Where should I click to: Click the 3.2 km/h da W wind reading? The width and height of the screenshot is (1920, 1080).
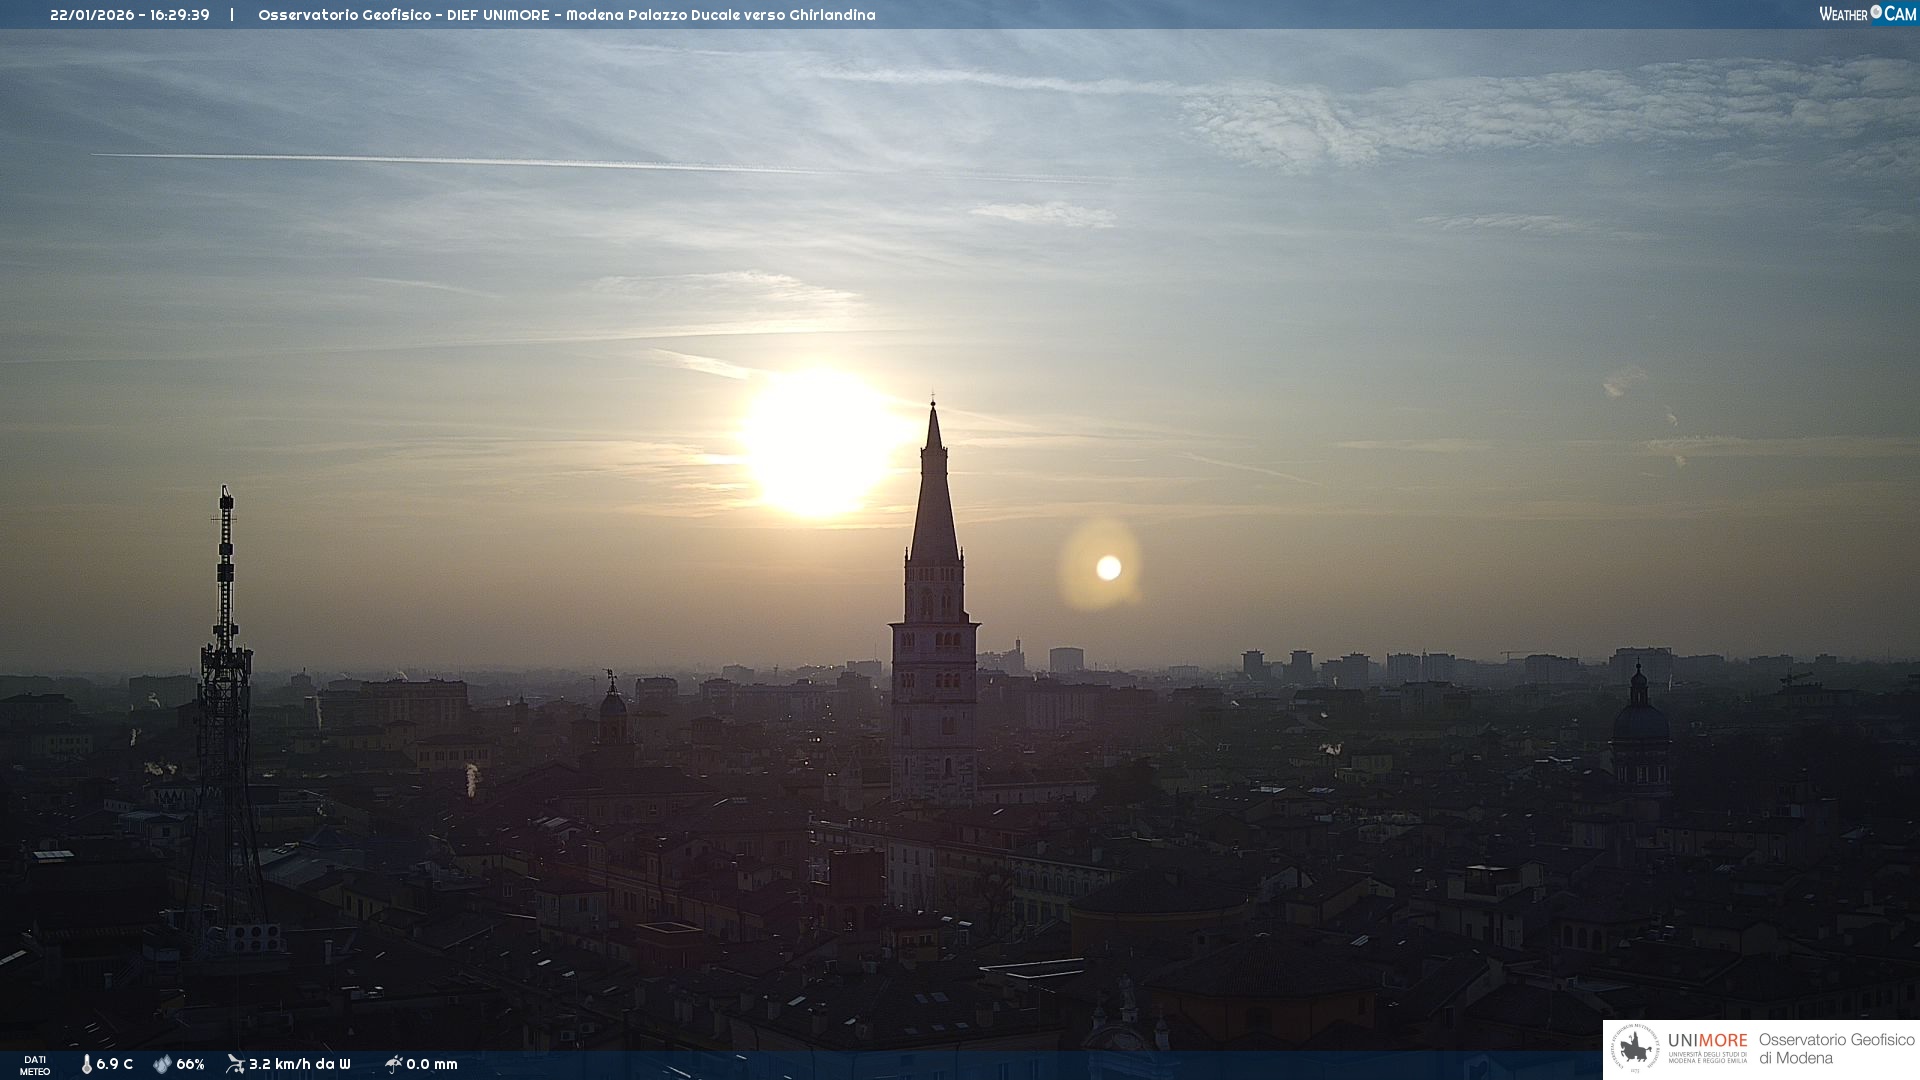tap(300, 1064)
